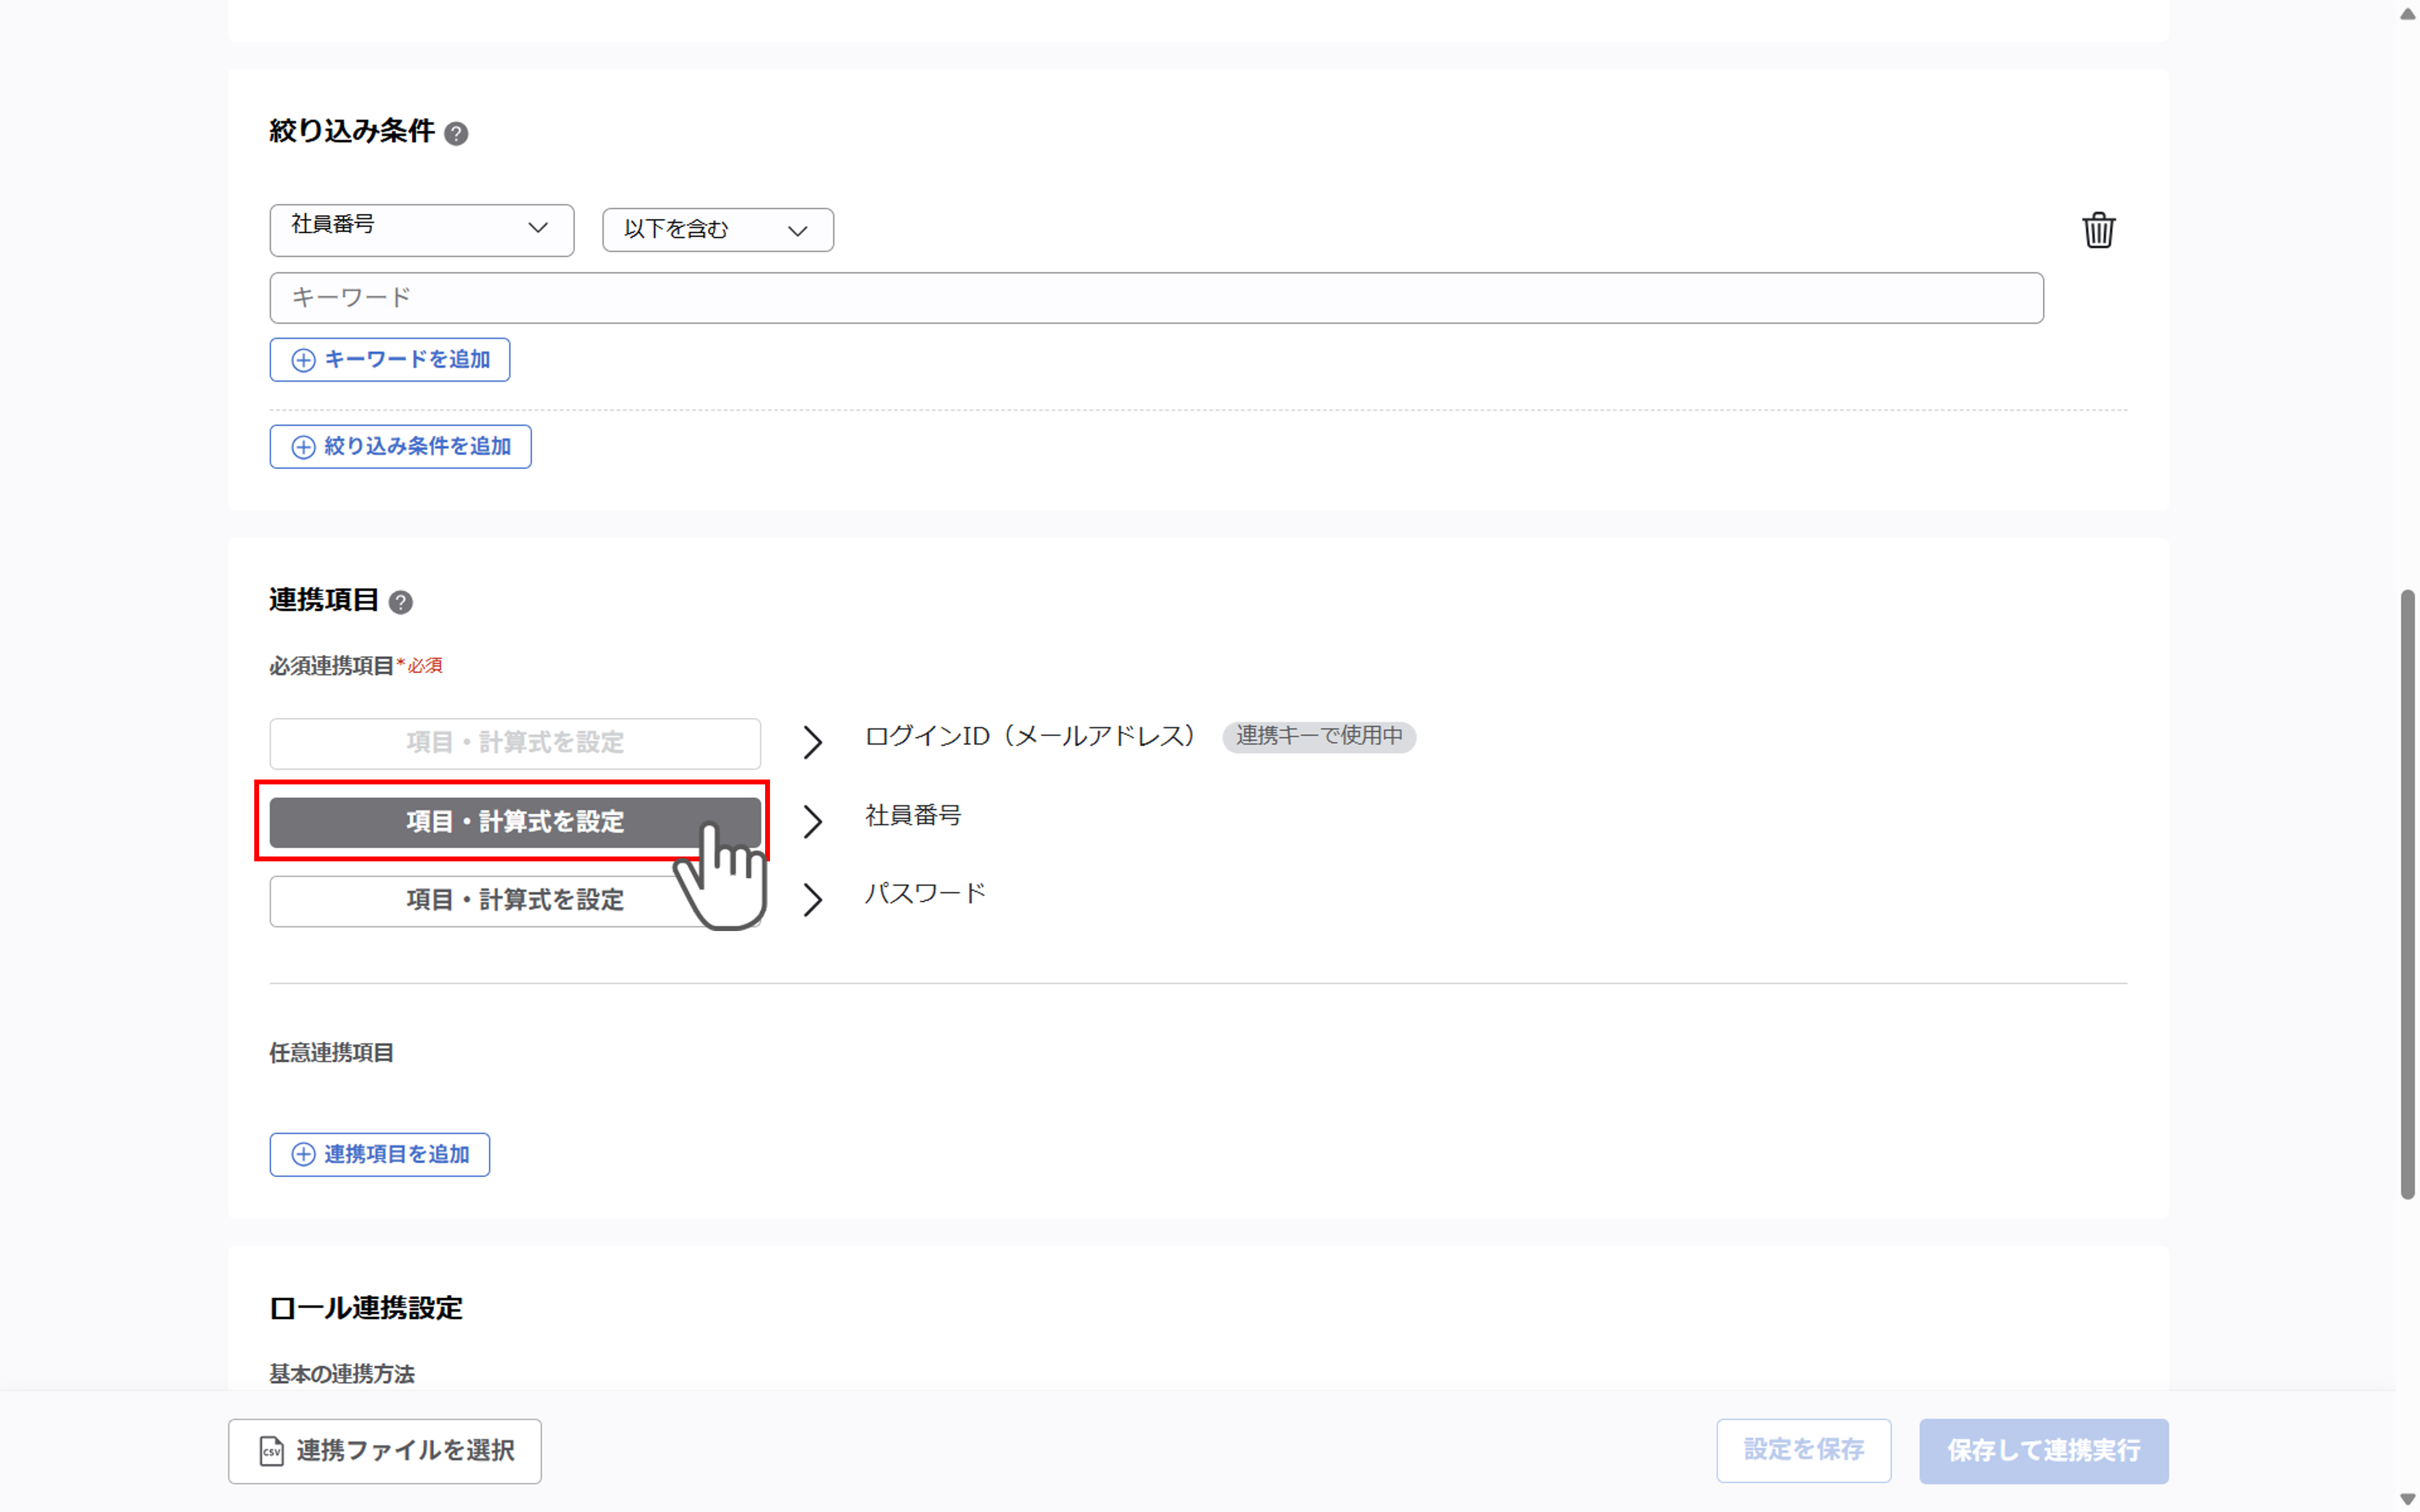Focus the キーワード input field

1156,298
